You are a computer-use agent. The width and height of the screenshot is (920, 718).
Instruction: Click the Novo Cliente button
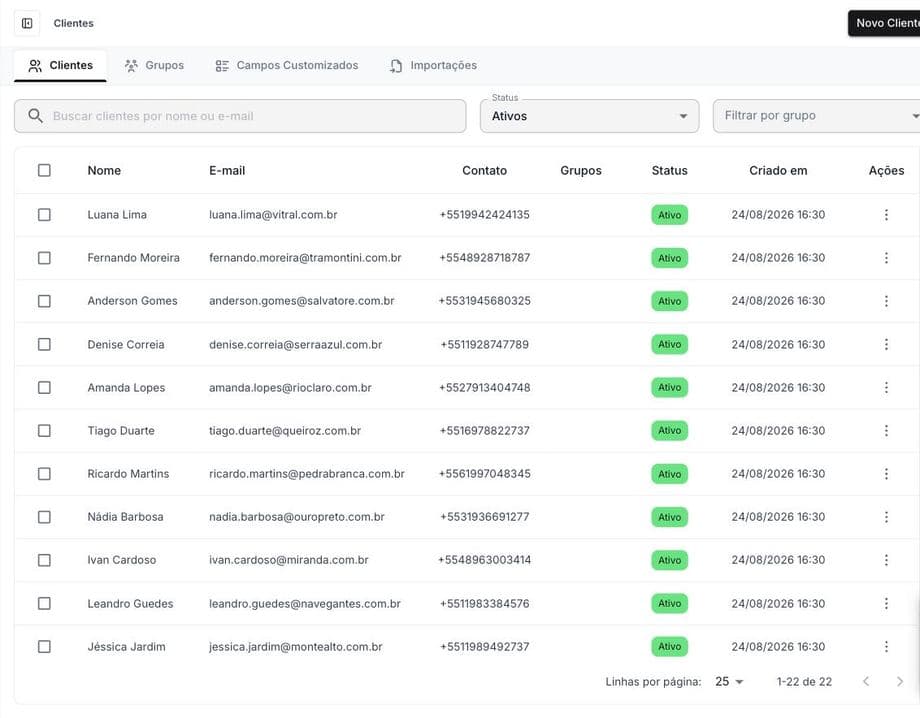pyautogui.click(x=884, y=23)
